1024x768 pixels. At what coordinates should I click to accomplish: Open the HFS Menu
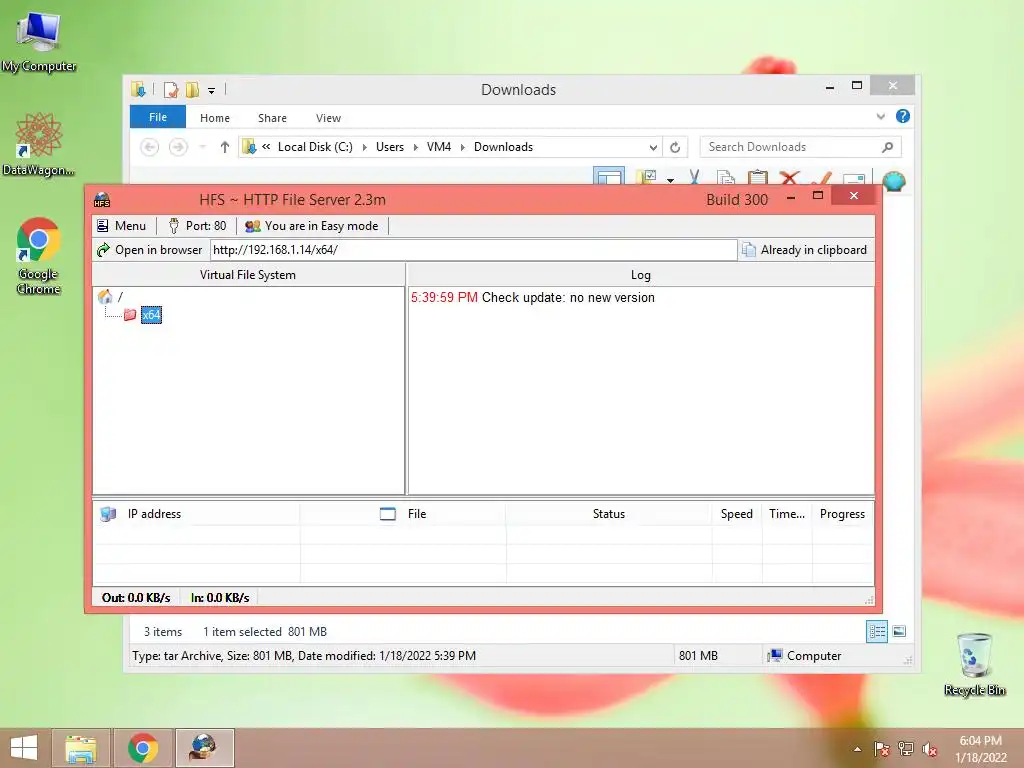click(x=121, y=226)
